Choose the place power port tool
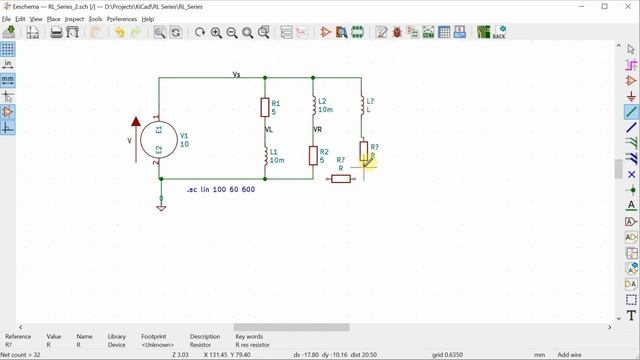The image size is (640, 360). click(x=631, y=96)
